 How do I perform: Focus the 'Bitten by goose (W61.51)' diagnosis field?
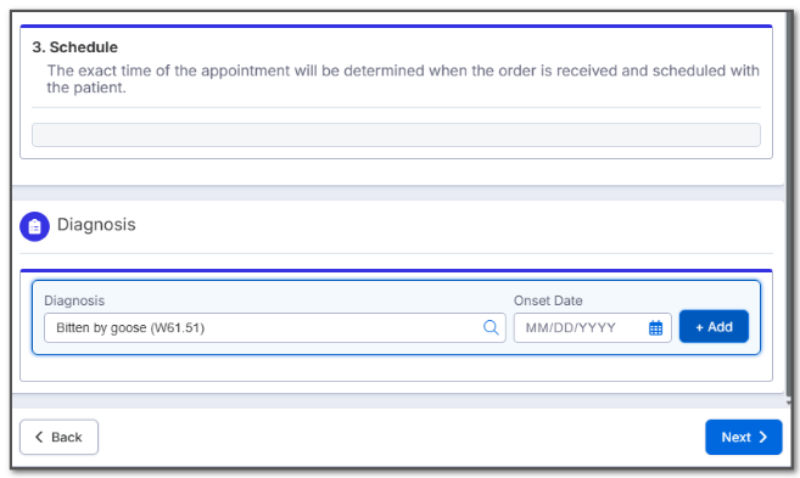pos(274,328)
